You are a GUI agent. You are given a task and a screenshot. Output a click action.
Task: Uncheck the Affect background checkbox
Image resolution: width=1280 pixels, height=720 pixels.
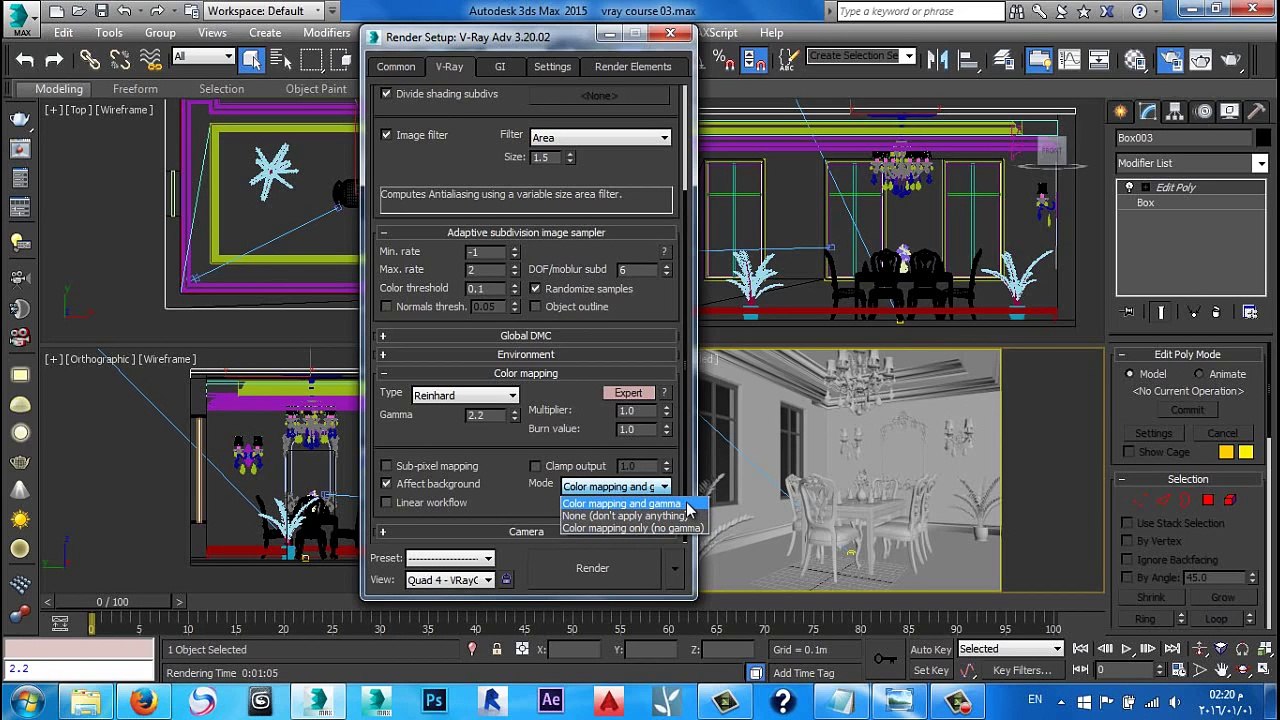[386, 484]
